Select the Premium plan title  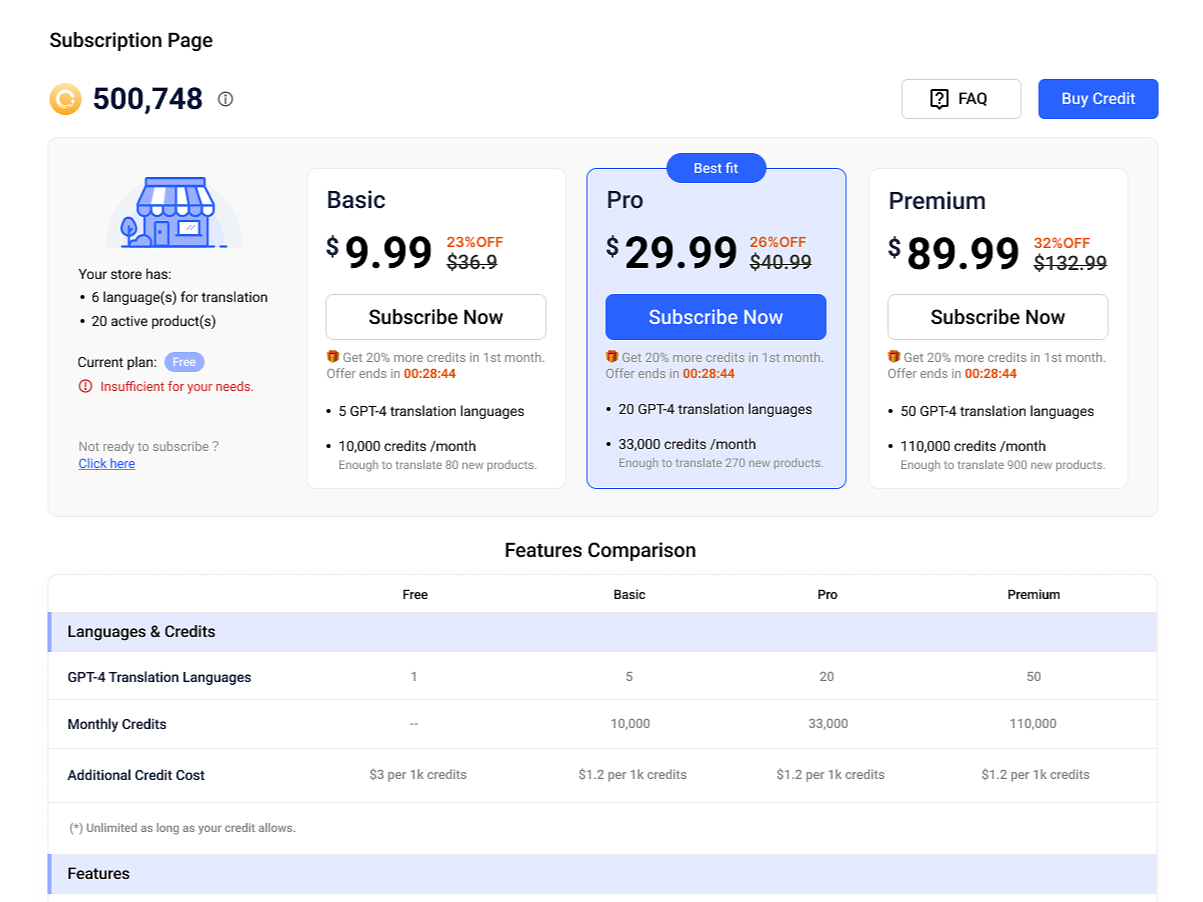937,201
